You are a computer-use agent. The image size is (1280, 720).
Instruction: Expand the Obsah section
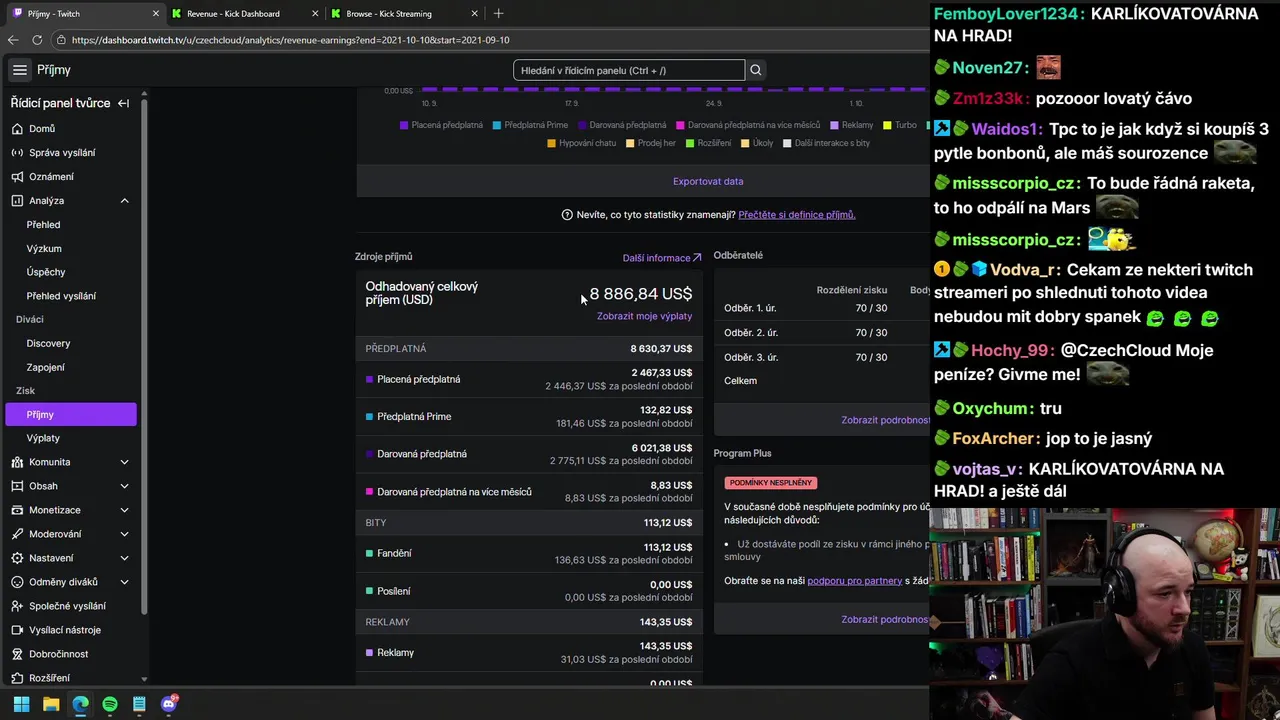[x=124, y=486]
